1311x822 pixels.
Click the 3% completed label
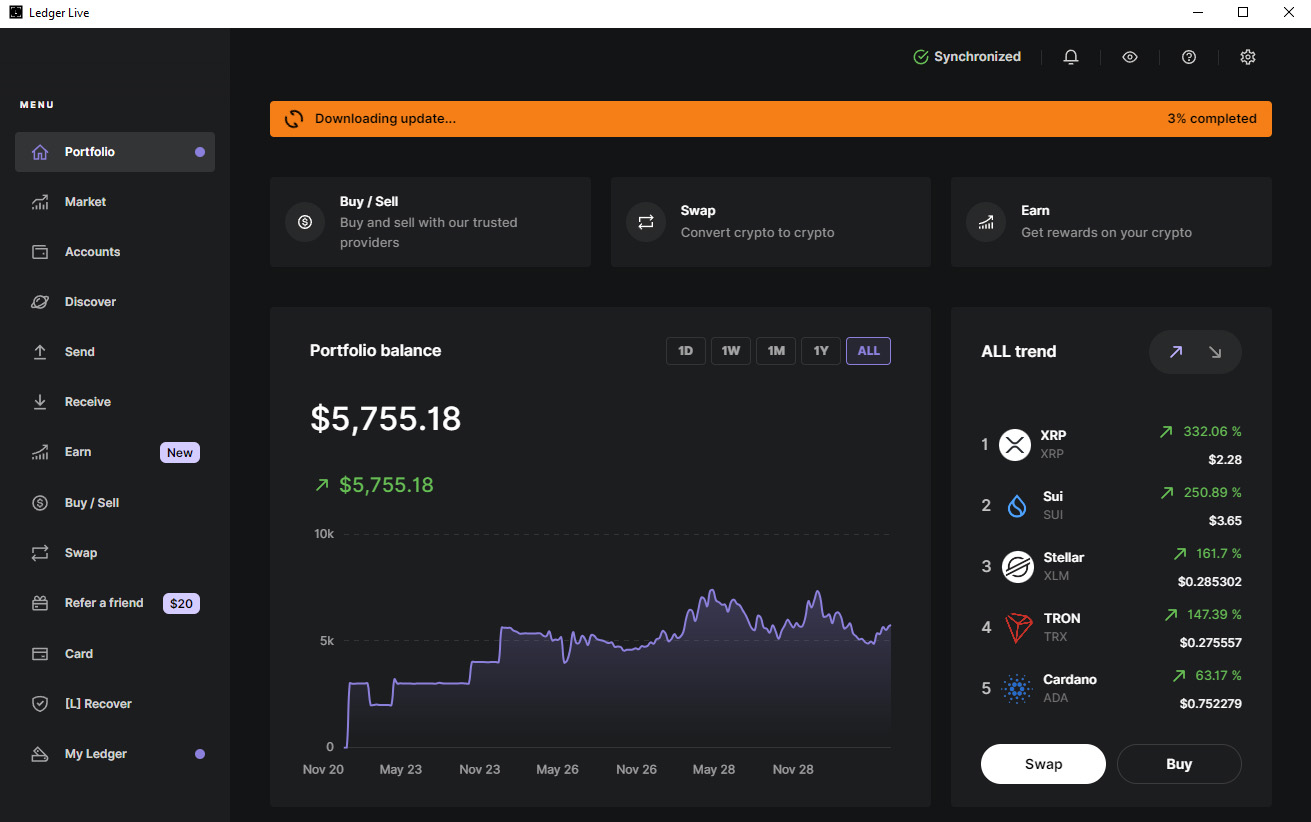click(x=1212, y=118)
